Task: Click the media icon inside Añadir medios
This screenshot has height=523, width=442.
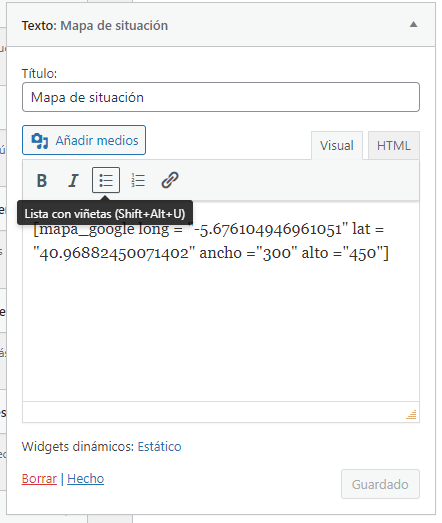Action: (x=40, y=141)
